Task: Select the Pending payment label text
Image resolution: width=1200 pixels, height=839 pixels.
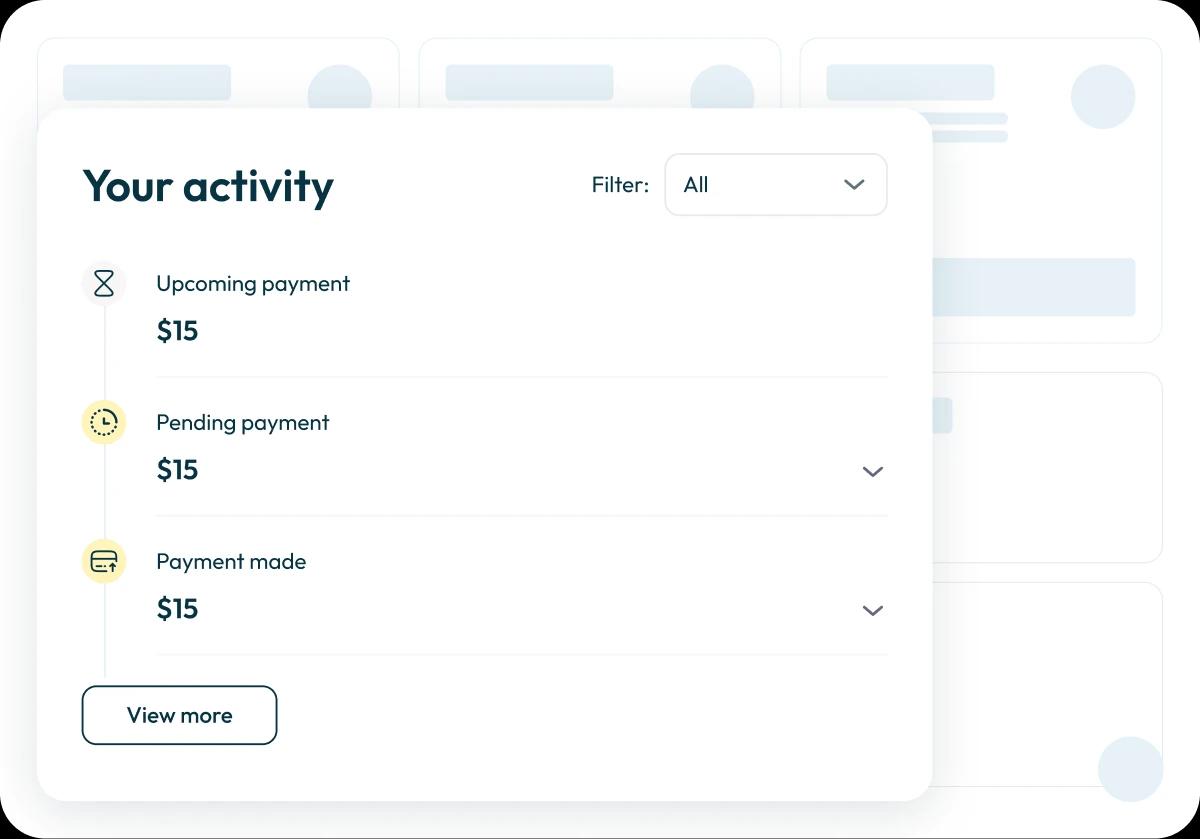Action: (x=243, y=423)
